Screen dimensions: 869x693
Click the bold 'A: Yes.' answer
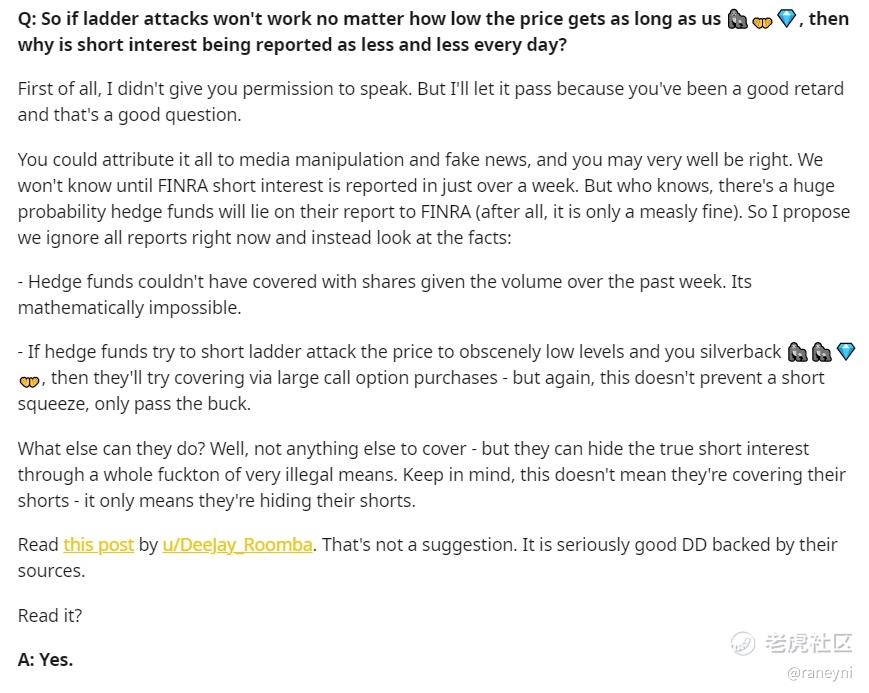click(x=45, y=660)
